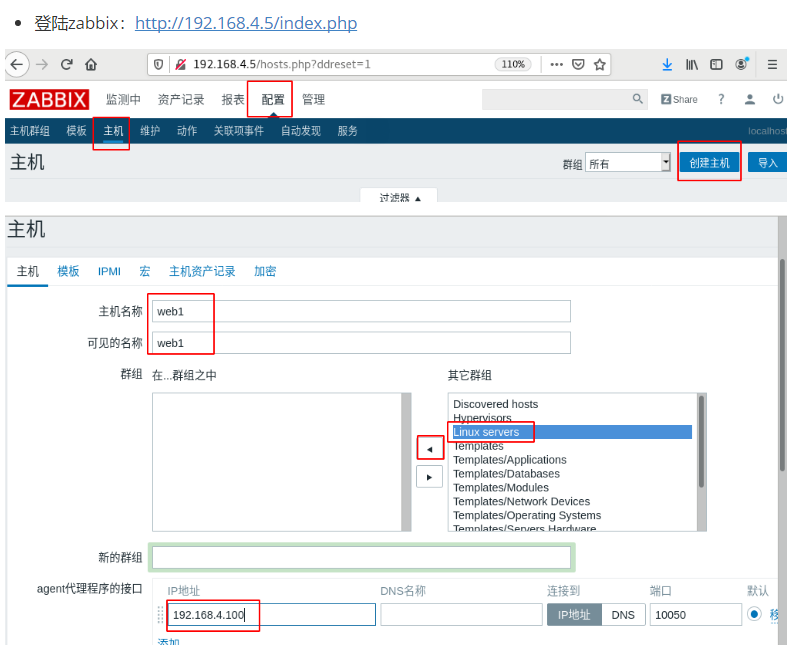The width and height of the screenshot is (799, 648).
Task: Go to 自动发现 submenu
Action: click(301, 131)
